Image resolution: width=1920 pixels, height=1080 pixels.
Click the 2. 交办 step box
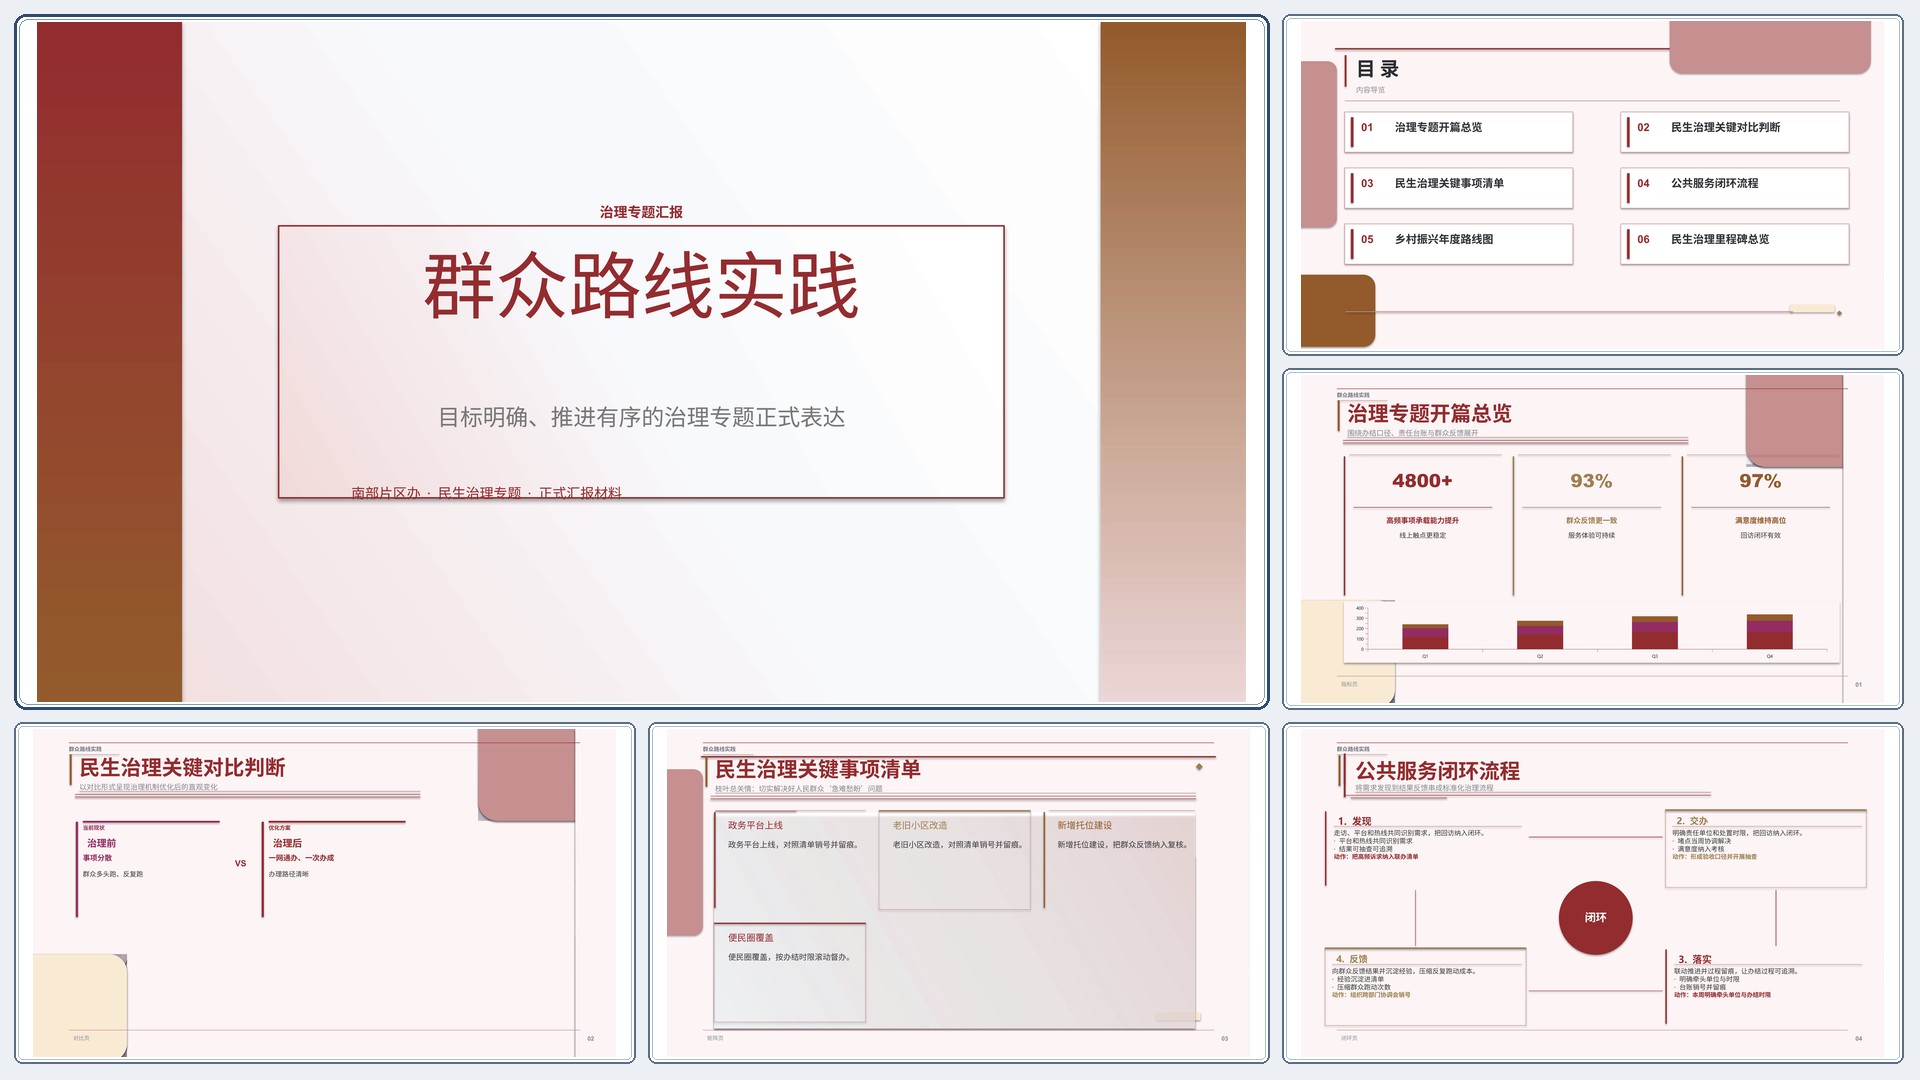pos(1766,849)
